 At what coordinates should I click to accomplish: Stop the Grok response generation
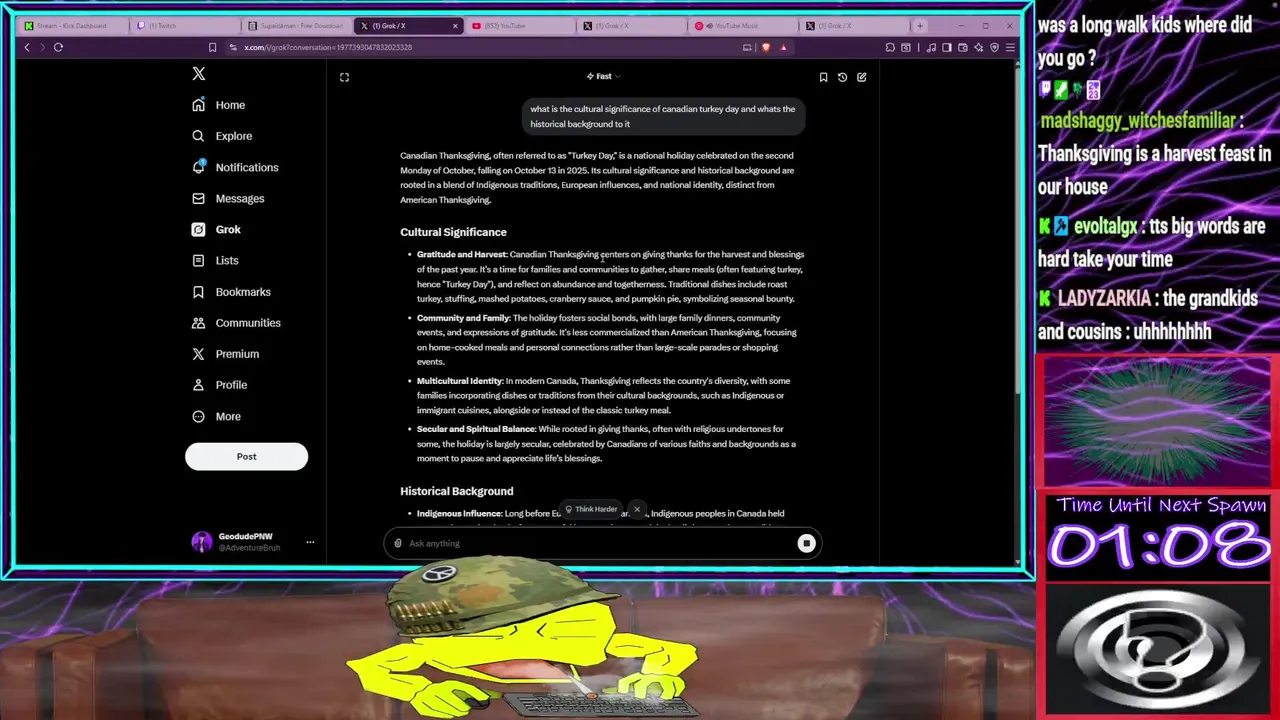click(x=806, y=543)
